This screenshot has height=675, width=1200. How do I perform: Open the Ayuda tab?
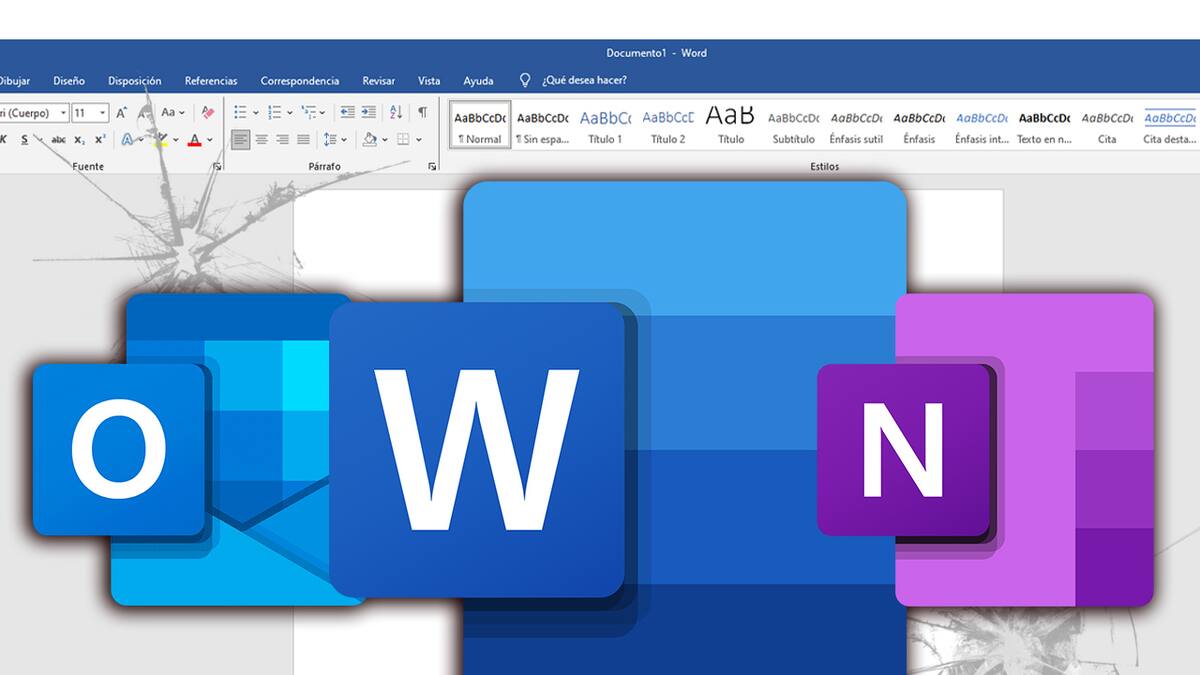[478, 81]
